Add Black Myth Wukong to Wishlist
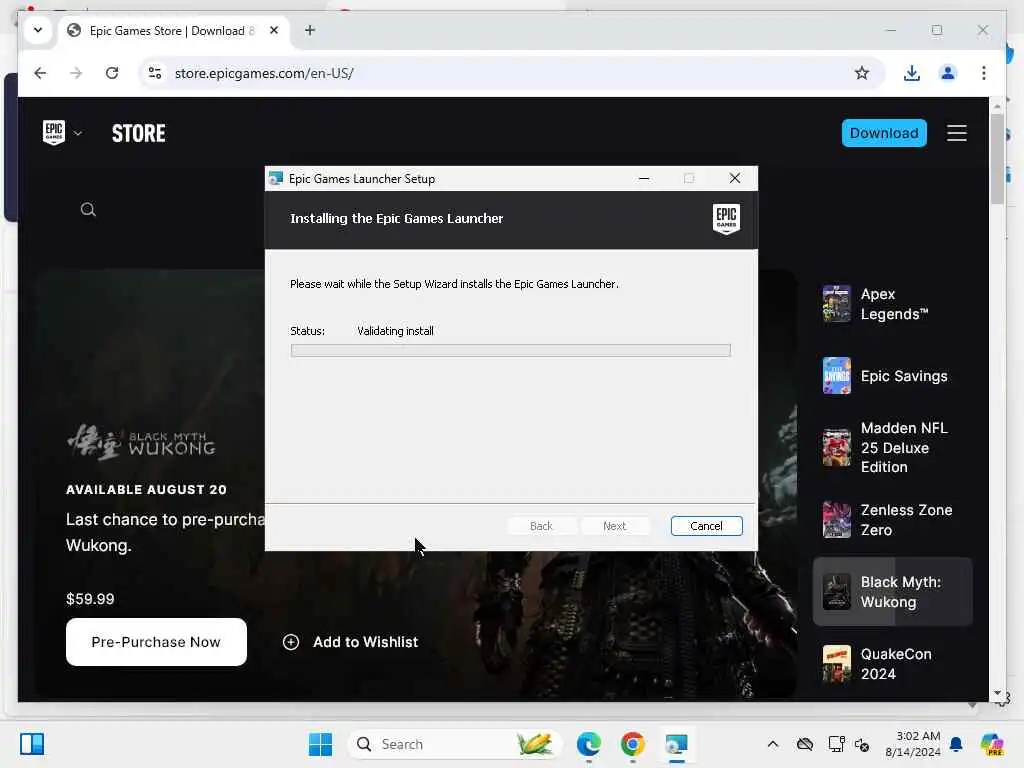 coord(351,642)
